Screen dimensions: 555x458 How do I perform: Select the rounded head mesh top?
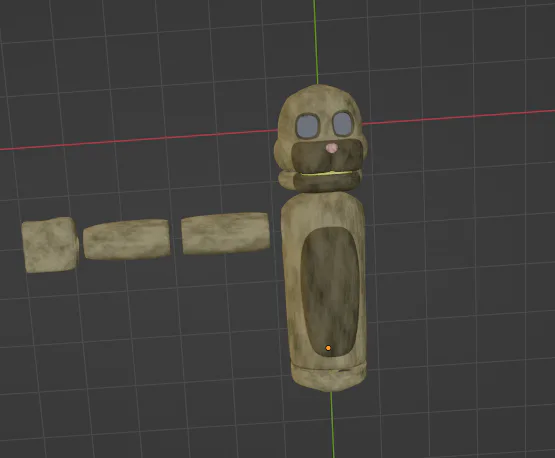(320, 100)
